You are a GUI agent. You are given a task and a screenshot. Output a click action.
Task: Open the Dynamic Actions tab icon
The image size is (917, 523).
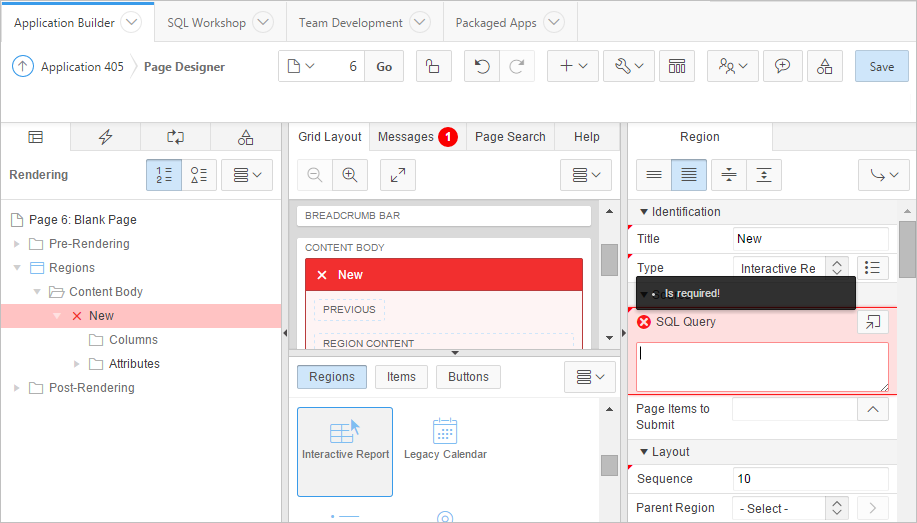(x=105, y=137)
